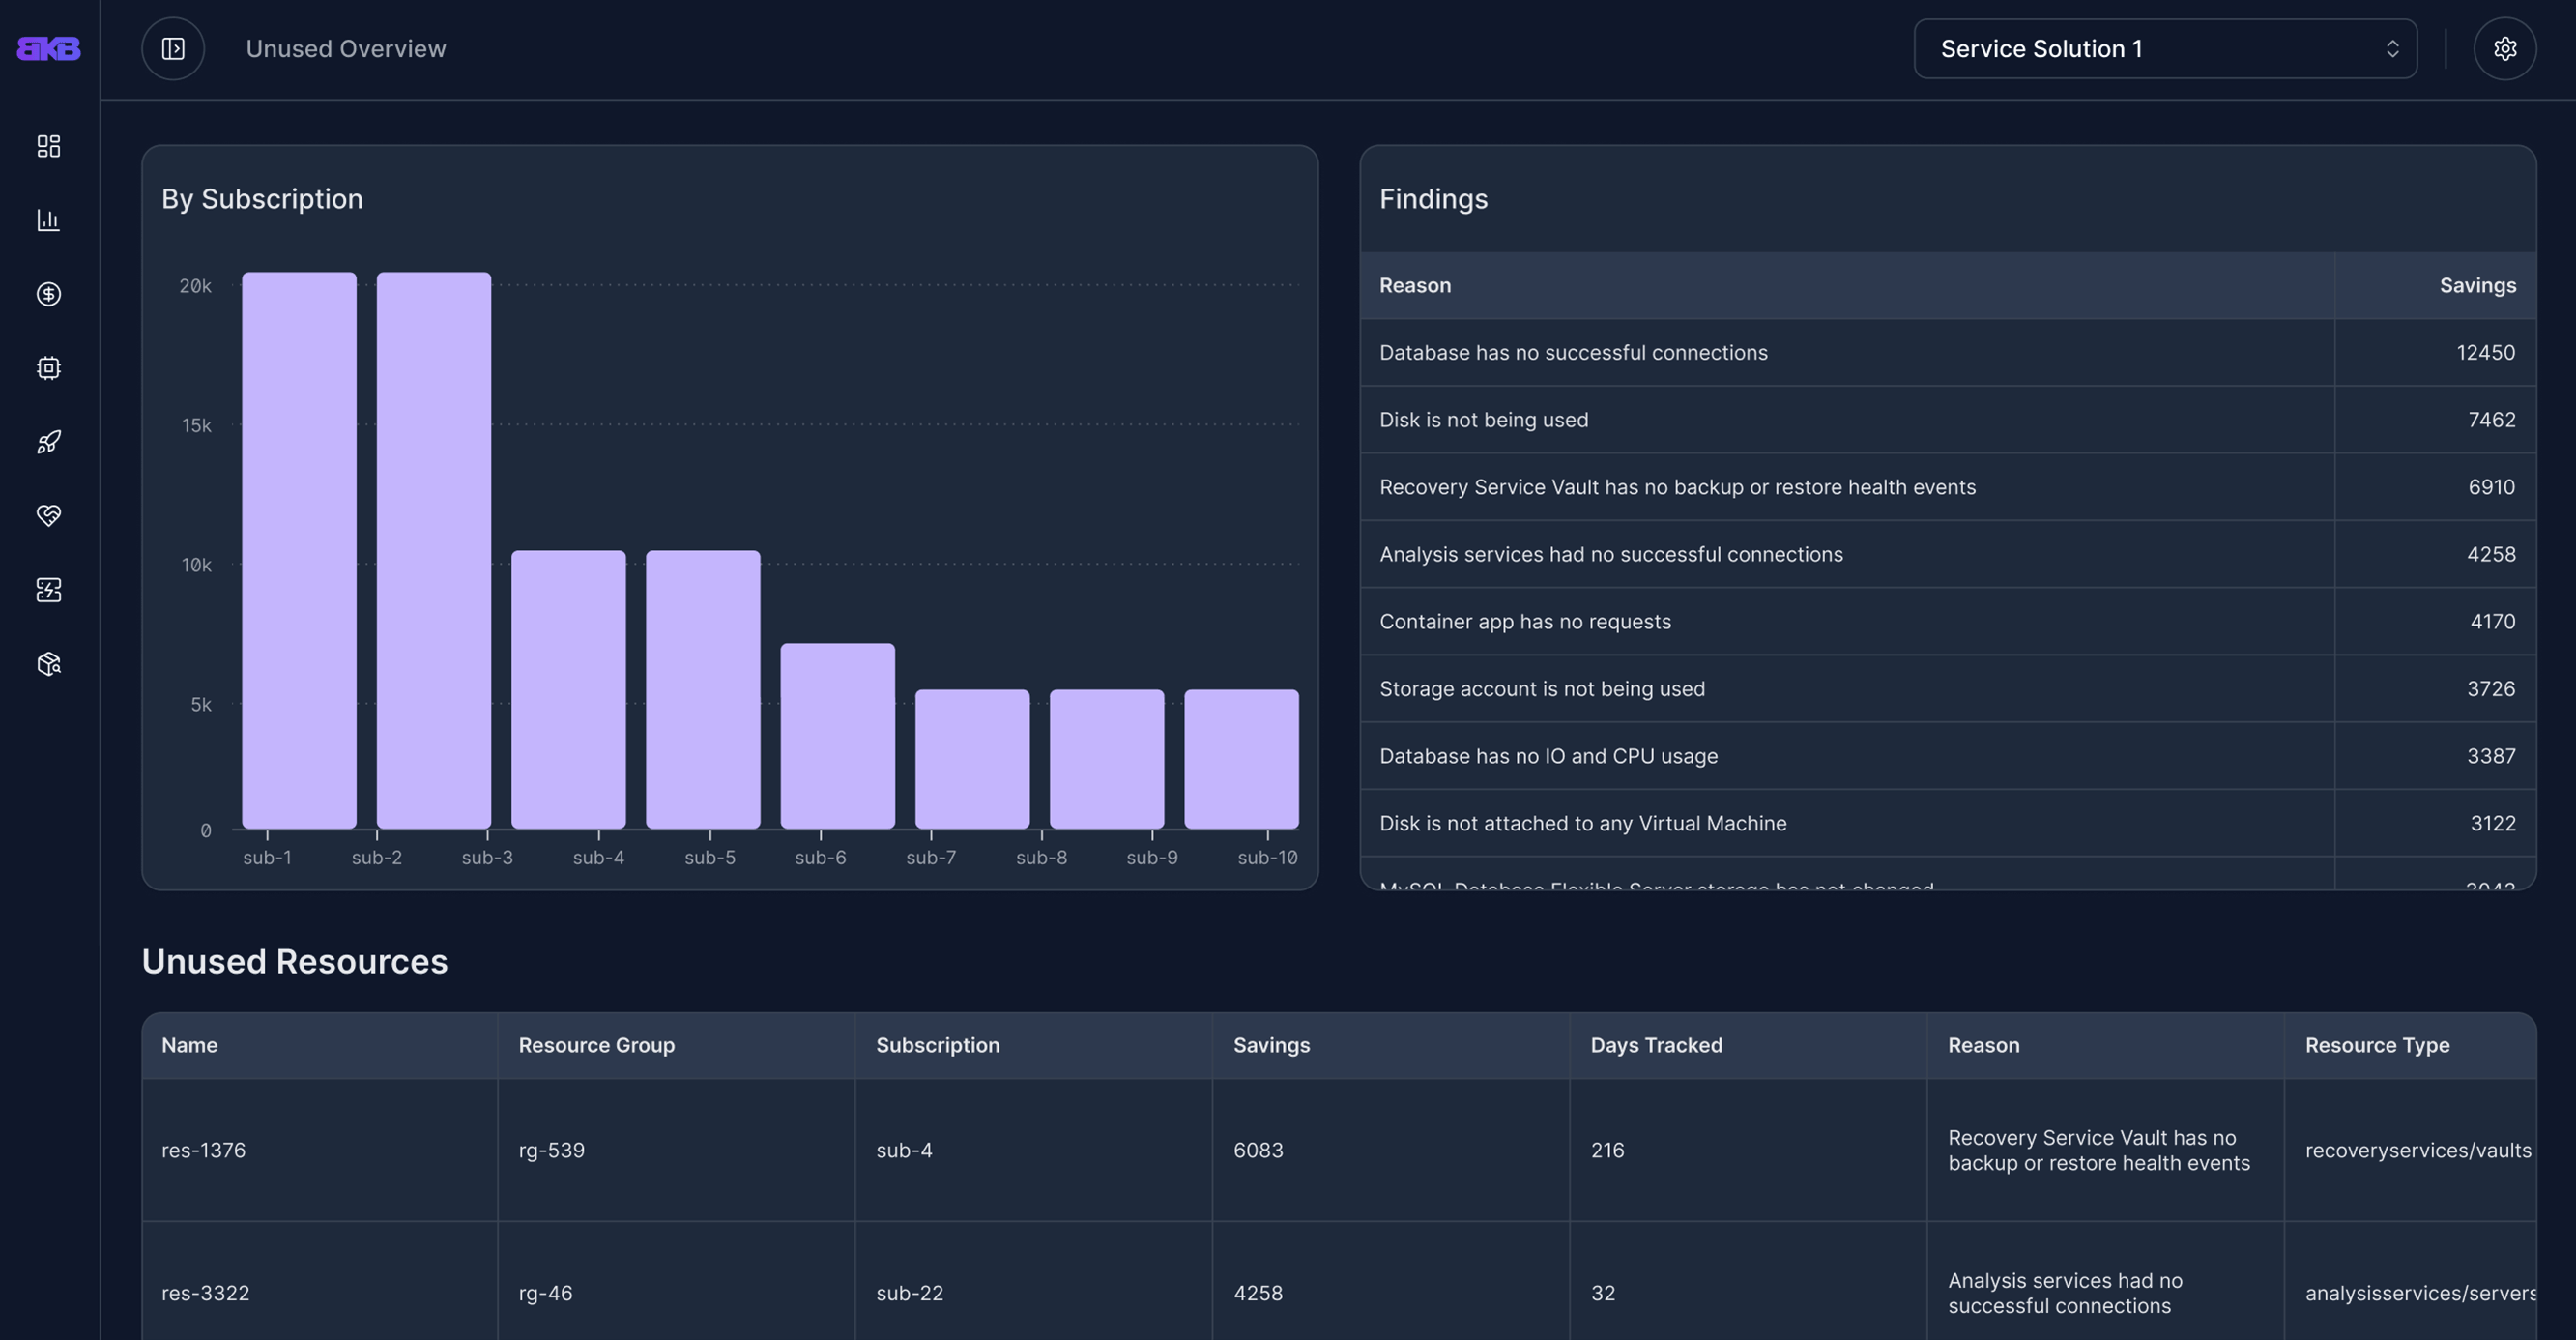This screenshot has width=2576, height=1340.
Task: Click the BKB logo in sidebar
Action: tap(49, 48)
